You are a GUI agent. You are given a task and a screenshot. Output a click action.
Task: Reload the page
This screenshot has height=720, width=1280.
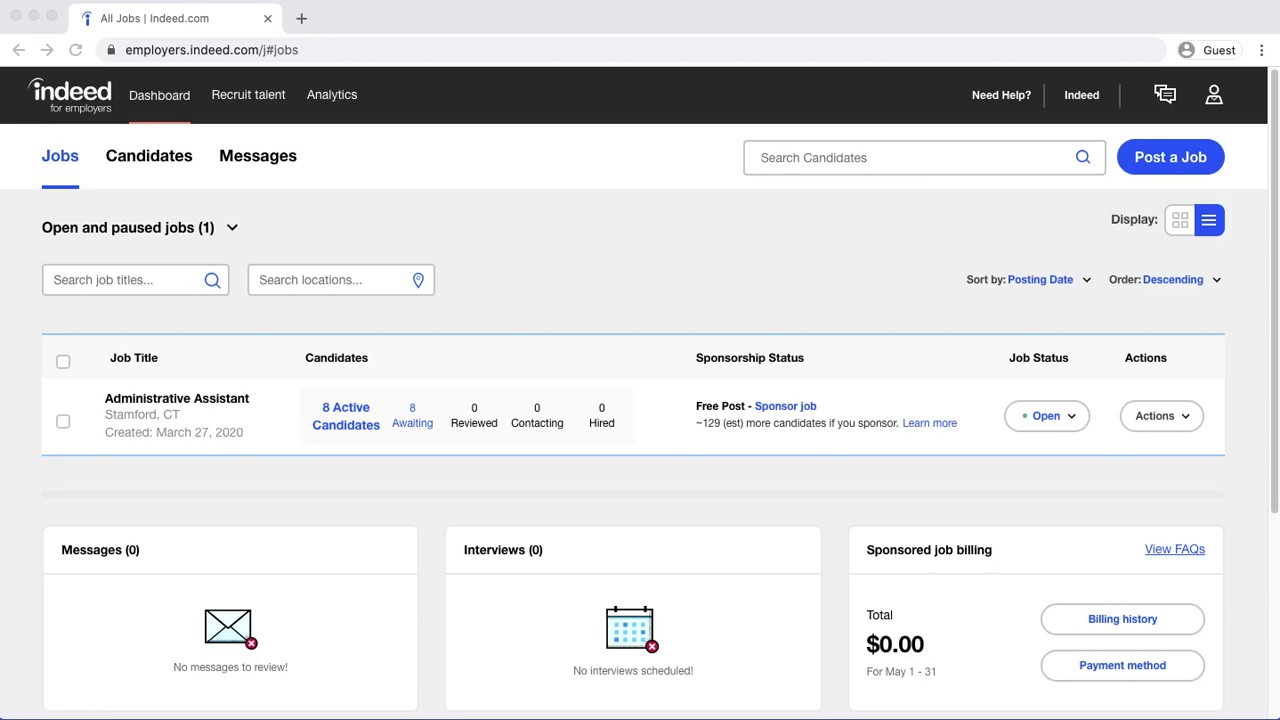(x=75, y=50)
